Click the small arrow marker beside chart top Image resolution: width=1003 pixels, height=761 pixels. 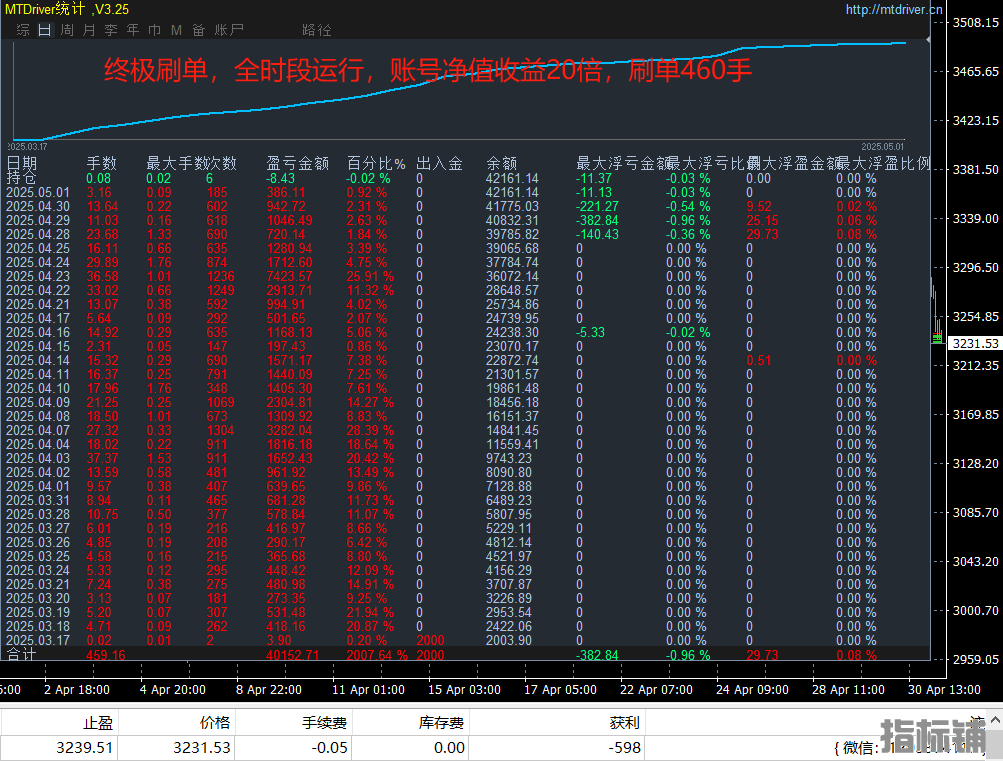tap(928, 40)
